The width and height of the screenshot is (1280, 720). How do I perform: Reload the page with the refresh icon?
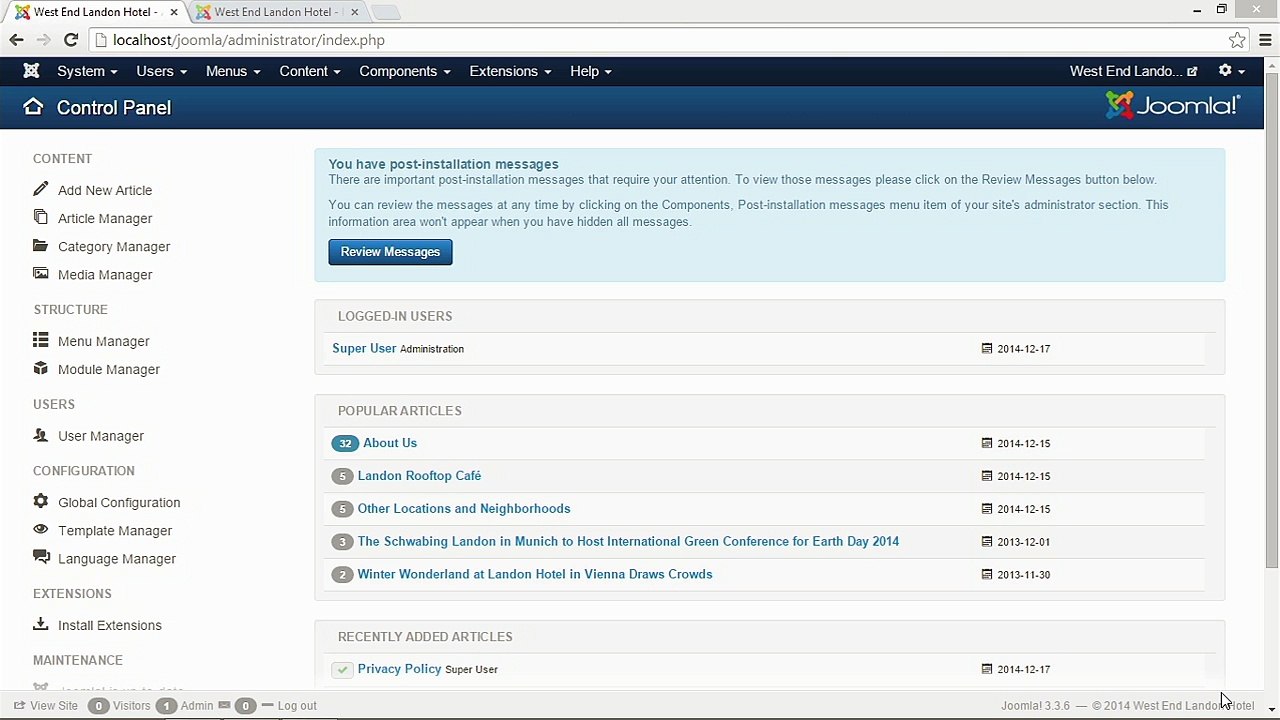pos(70,40)
